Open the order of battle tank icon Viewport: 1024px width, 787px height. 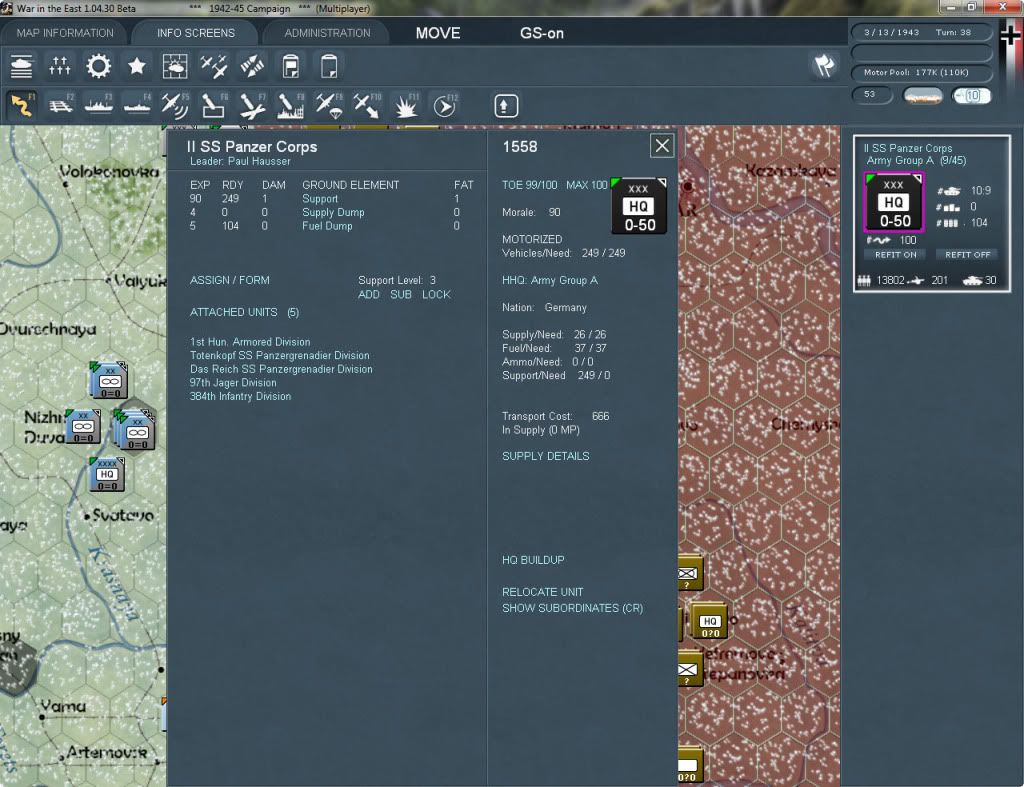pos(22,66)
